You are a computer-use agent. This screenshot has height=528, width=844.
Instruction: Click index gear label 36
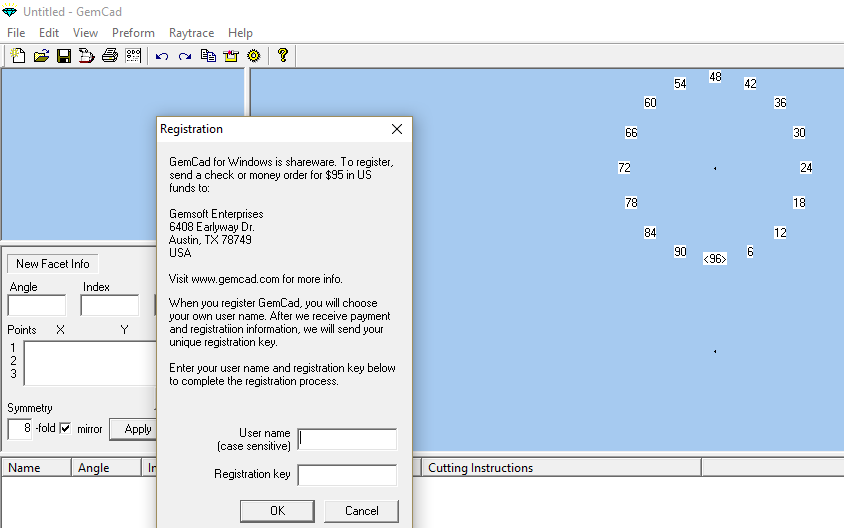(780, 103)
